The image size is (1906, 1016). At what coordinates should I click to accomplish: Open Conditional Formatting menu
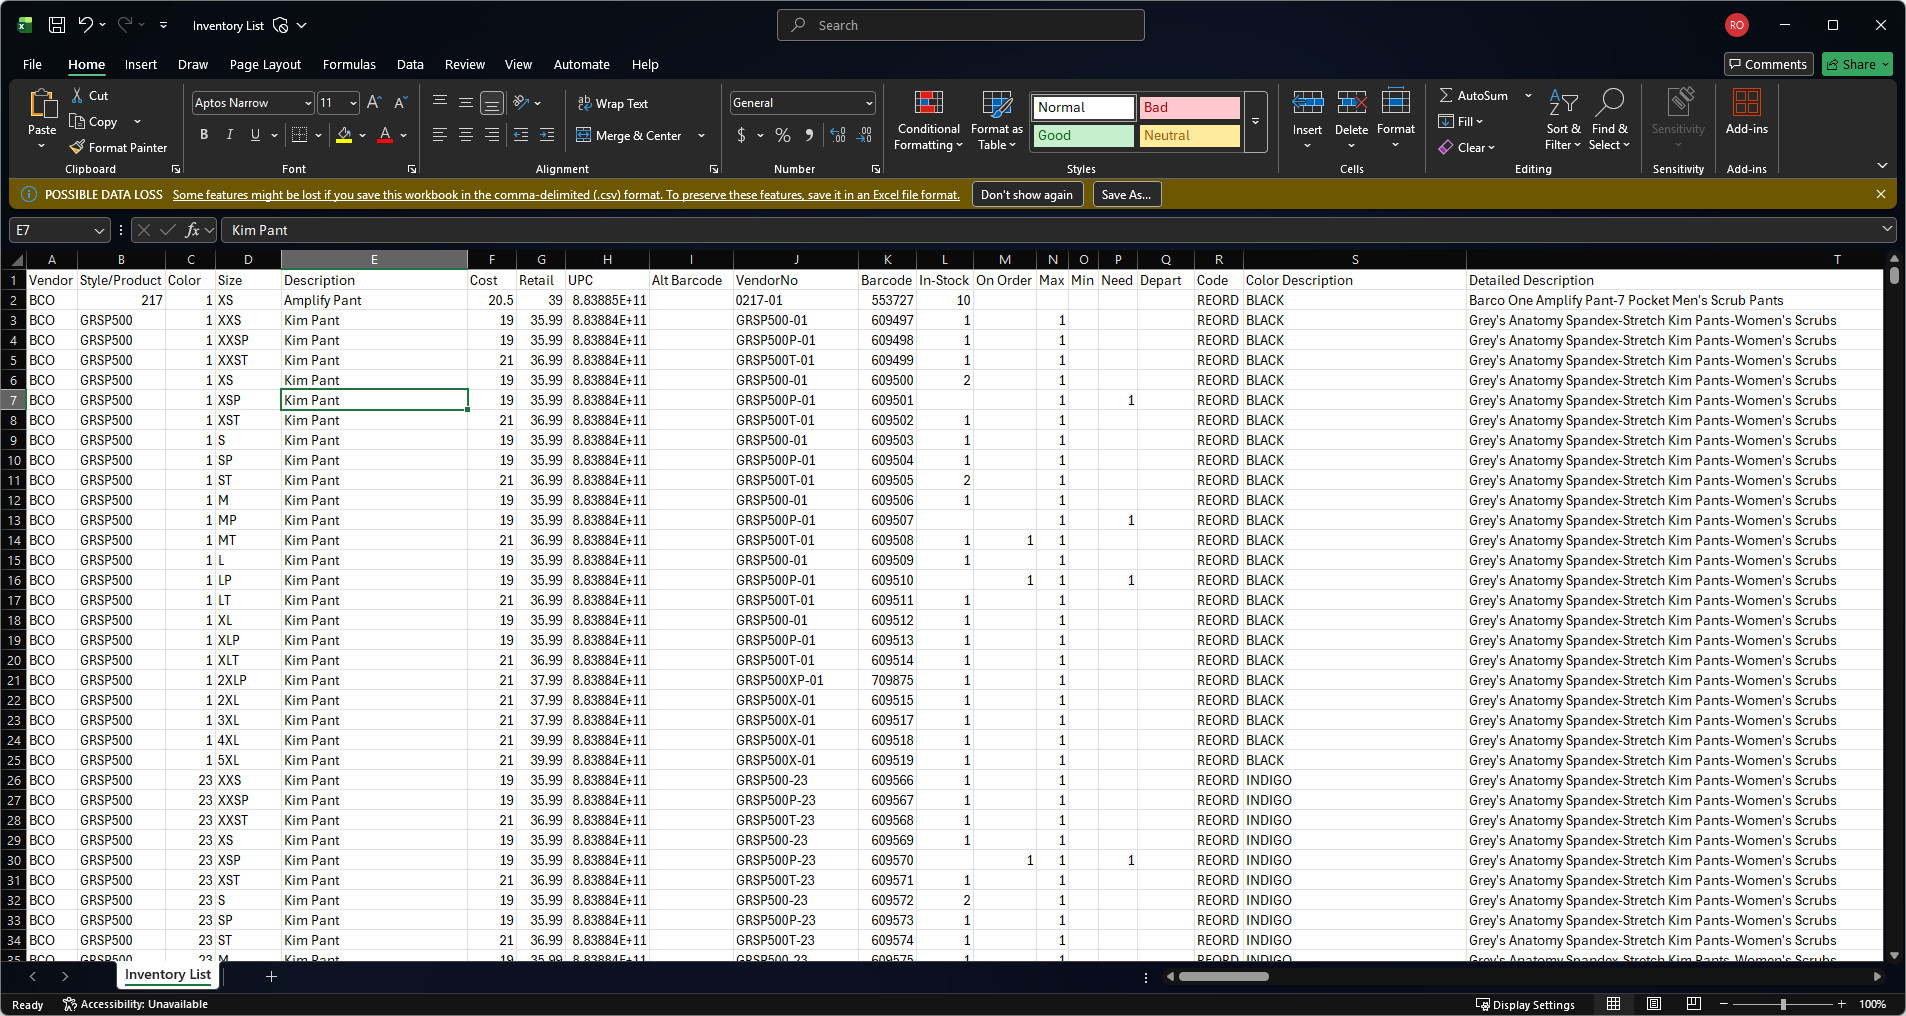coord(928,121)
